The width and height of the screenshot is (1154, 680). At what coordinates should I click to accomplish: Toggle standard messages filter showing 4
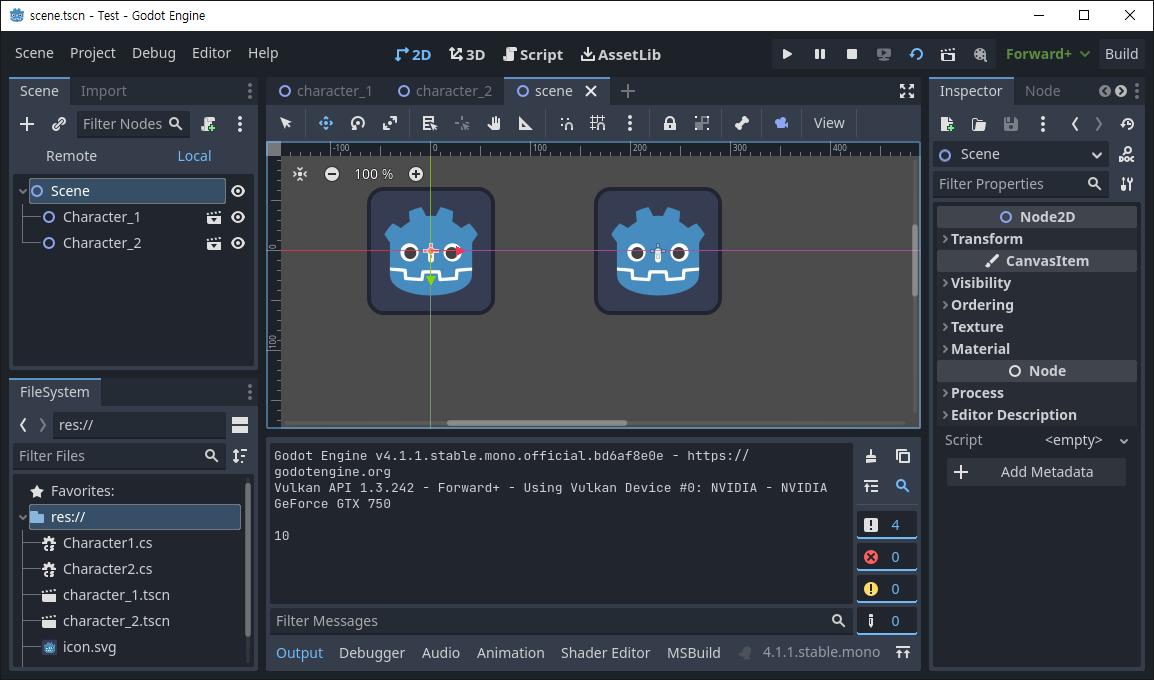[x=887, y=525]
